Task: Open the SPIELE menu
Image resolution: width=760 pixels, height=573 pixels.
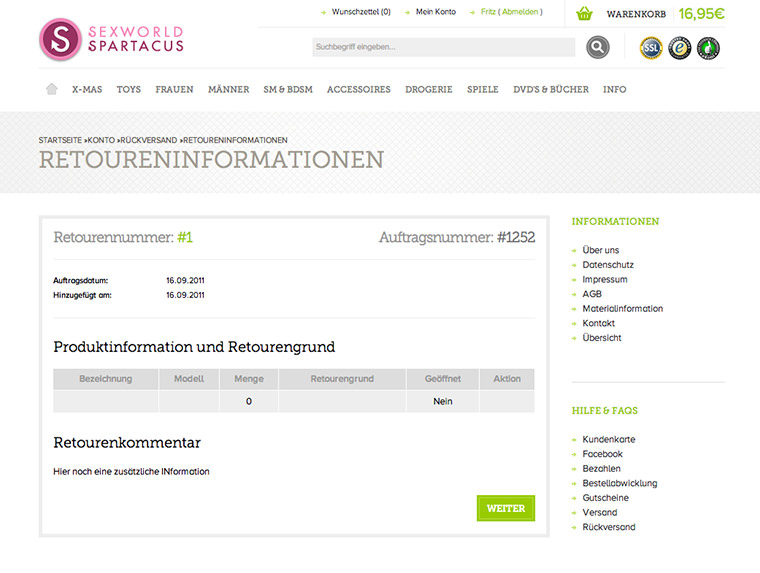Action: (x=483, y=89)
